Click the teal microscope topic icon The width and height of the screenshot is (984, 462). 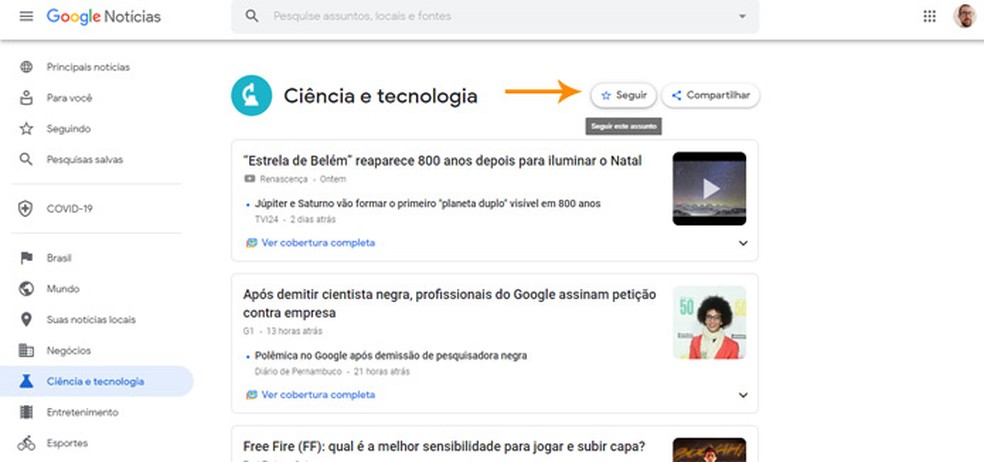click(251, 95)
